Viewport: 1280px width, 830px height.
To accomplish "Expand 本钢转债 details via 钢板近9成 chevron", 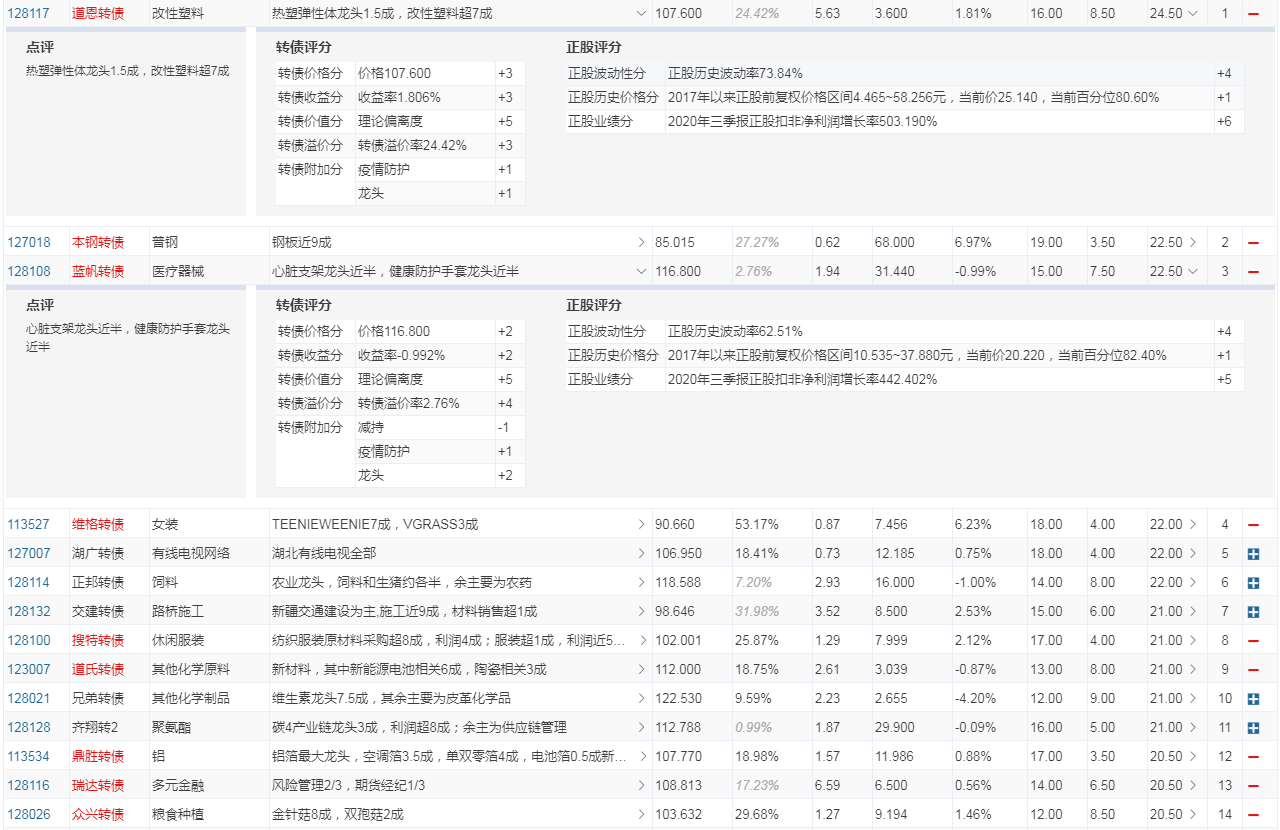I will pyautogui.click(x=642, y=243).
